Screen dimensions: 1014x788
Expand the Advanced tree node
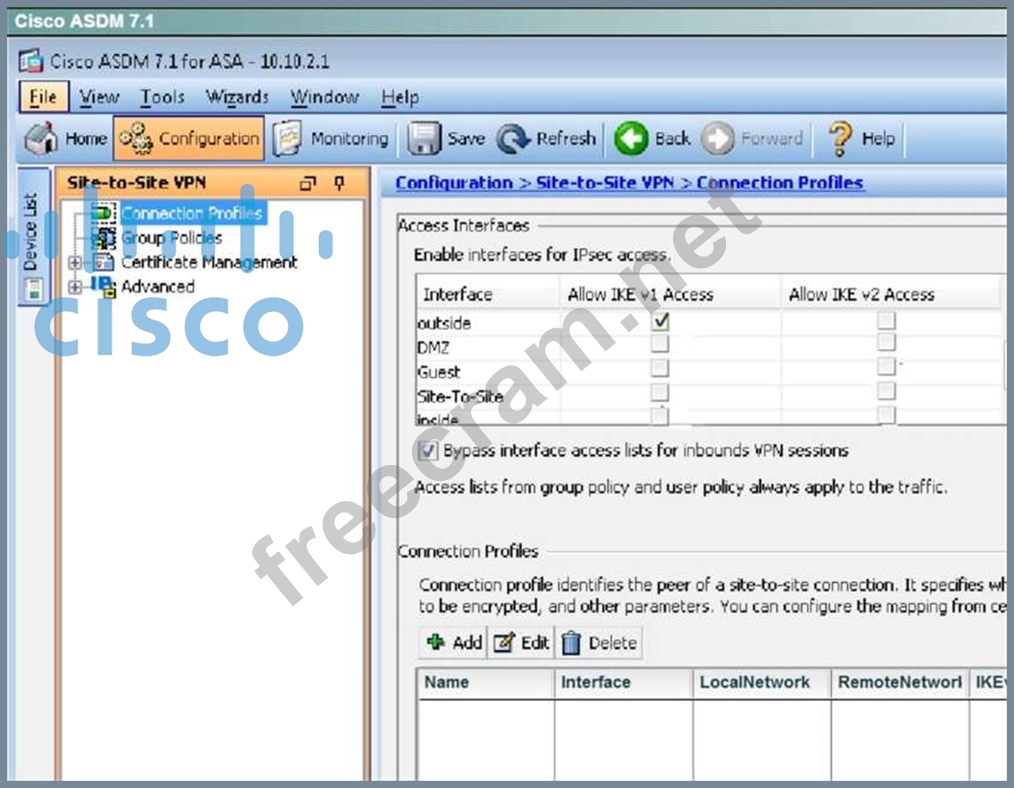coord(75,287)
